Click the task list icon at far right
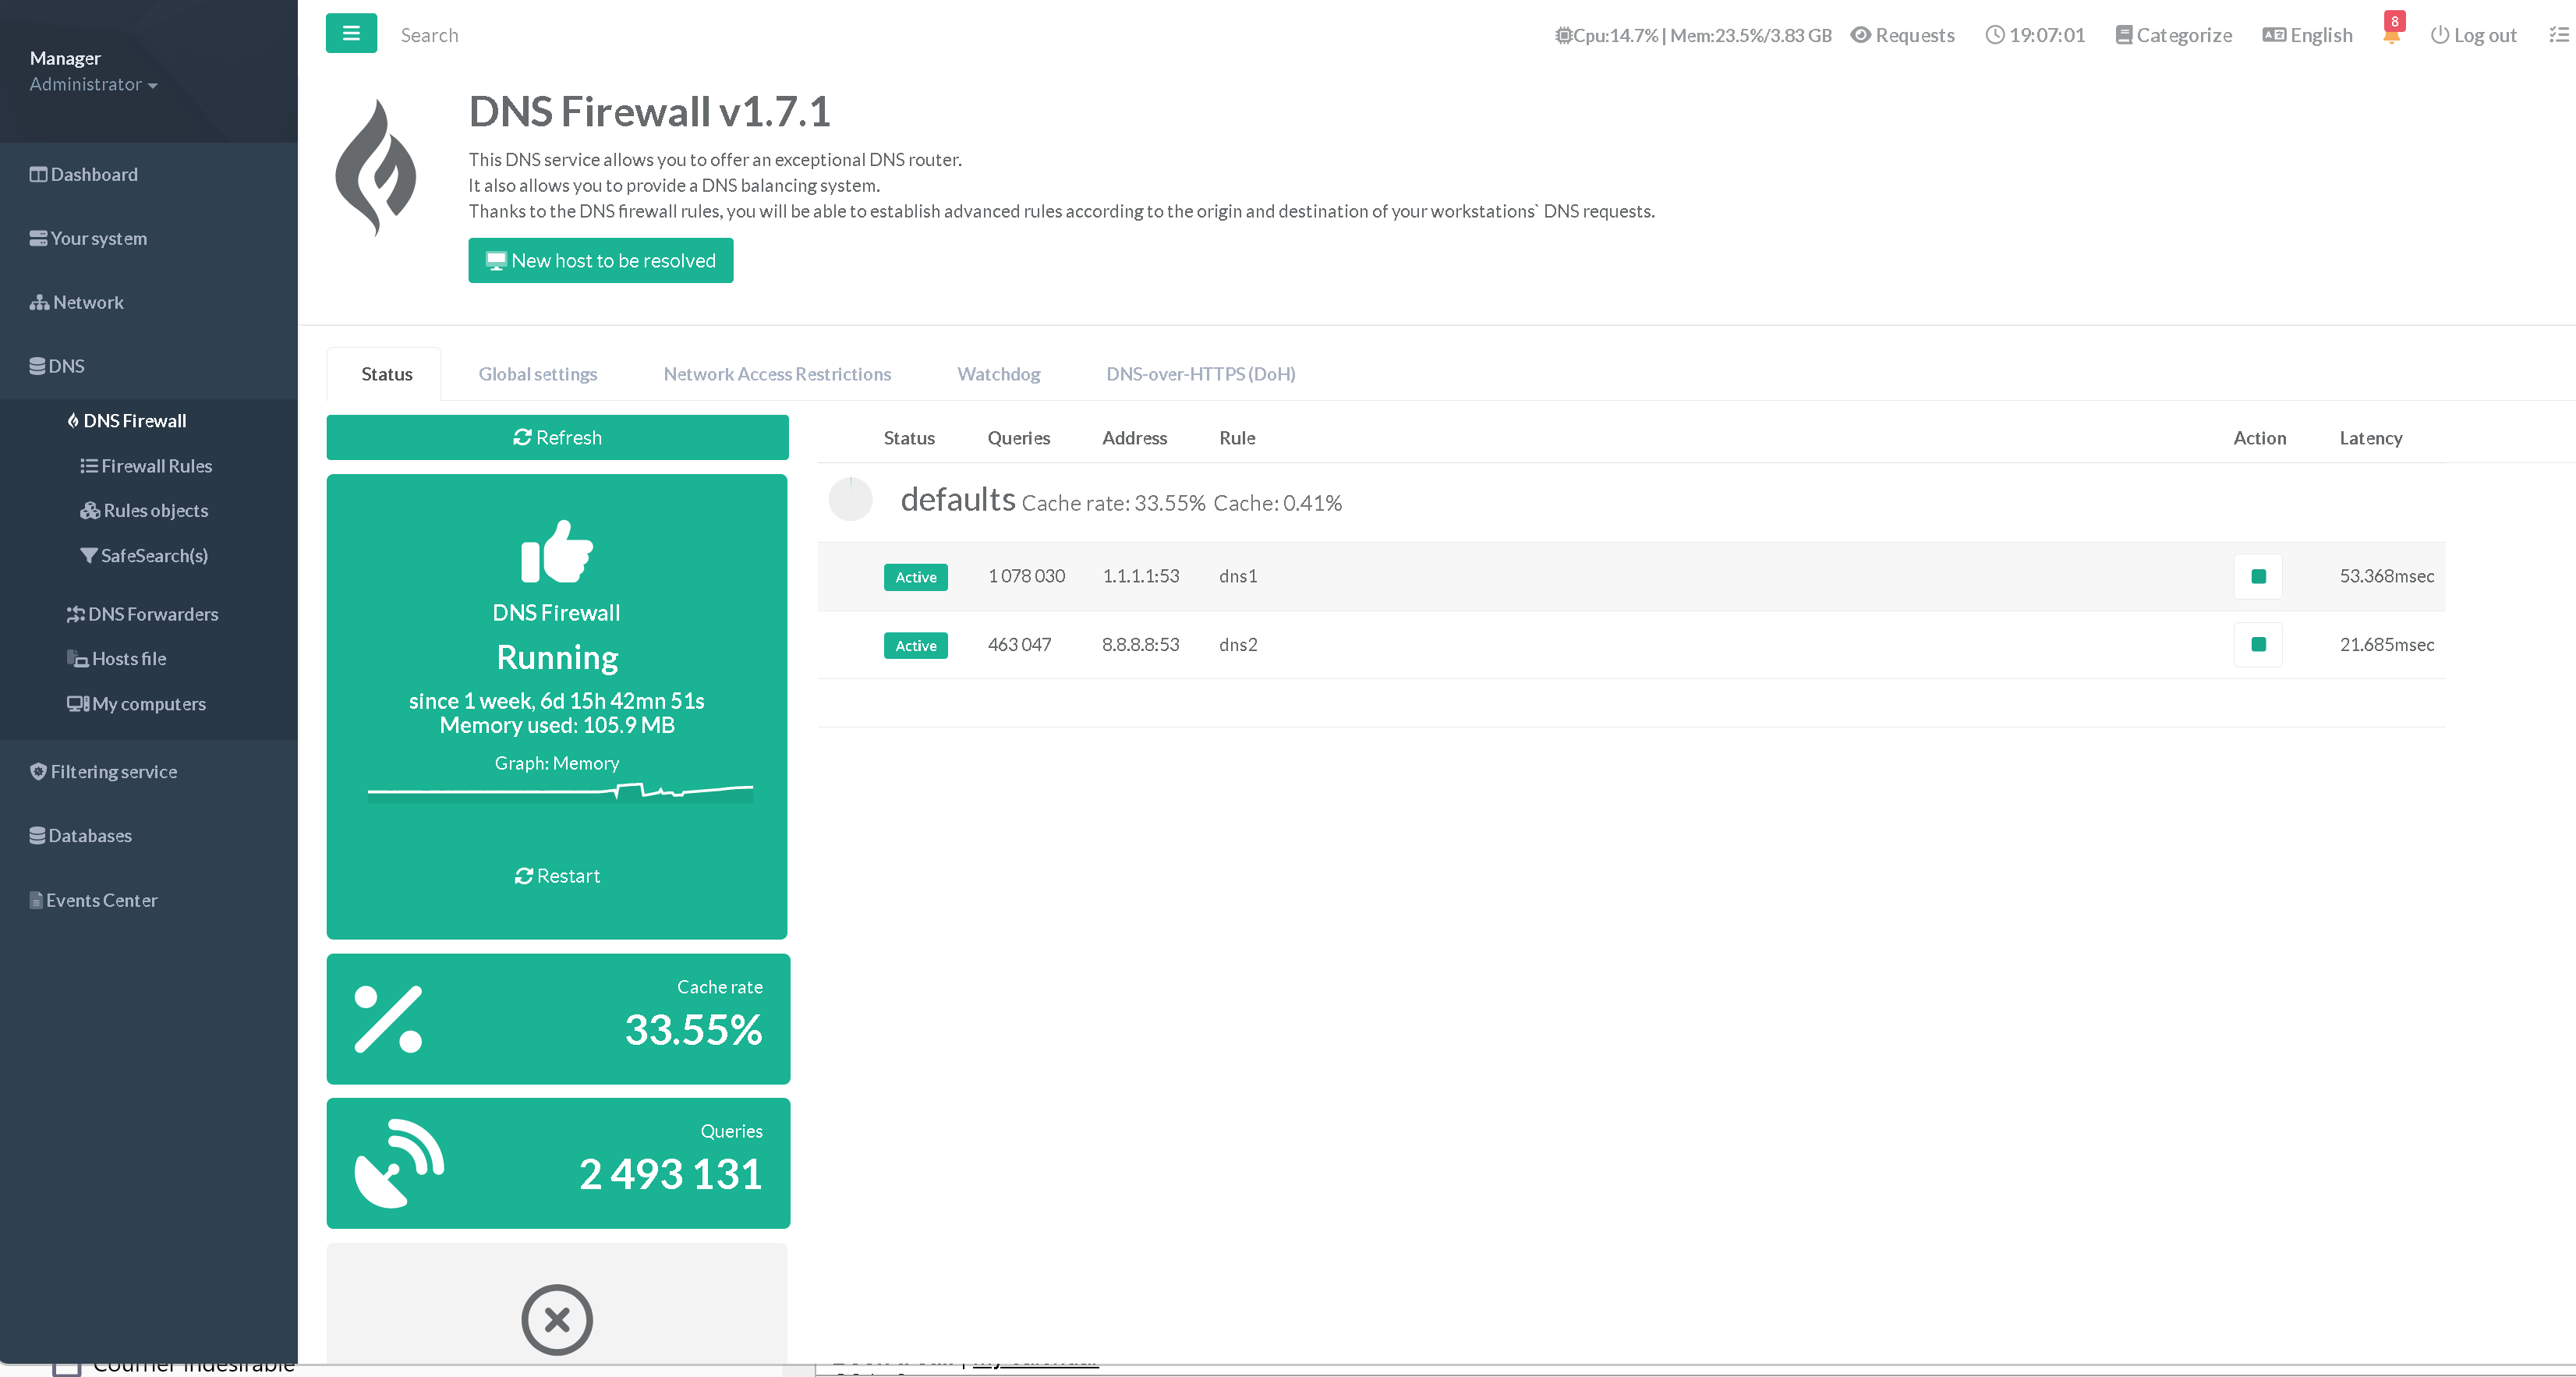The image size is (2576, 1377). click(2558, 35)
